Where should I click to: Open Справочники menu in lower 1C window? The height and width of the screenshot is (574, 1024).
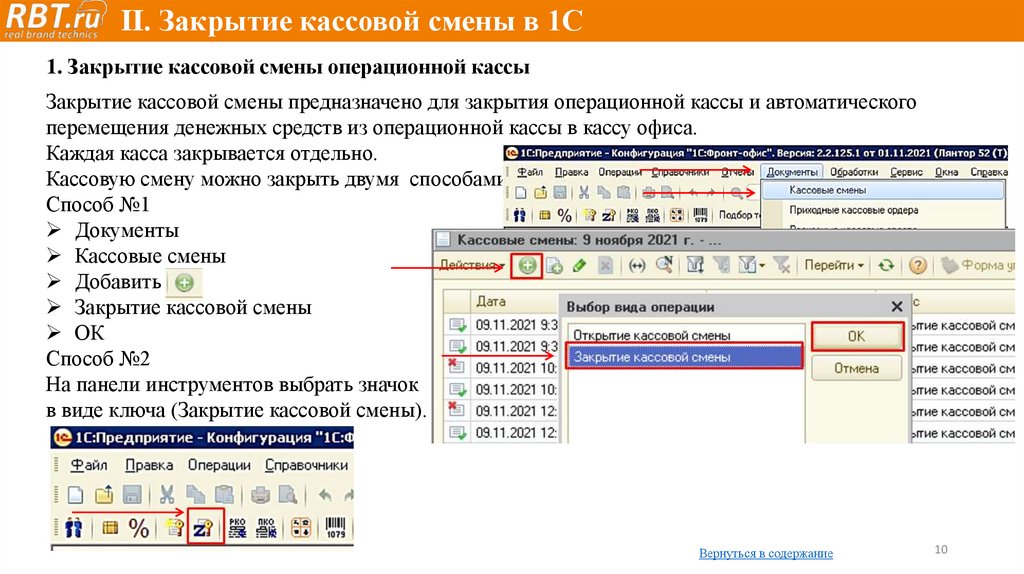tap(306, 465)
